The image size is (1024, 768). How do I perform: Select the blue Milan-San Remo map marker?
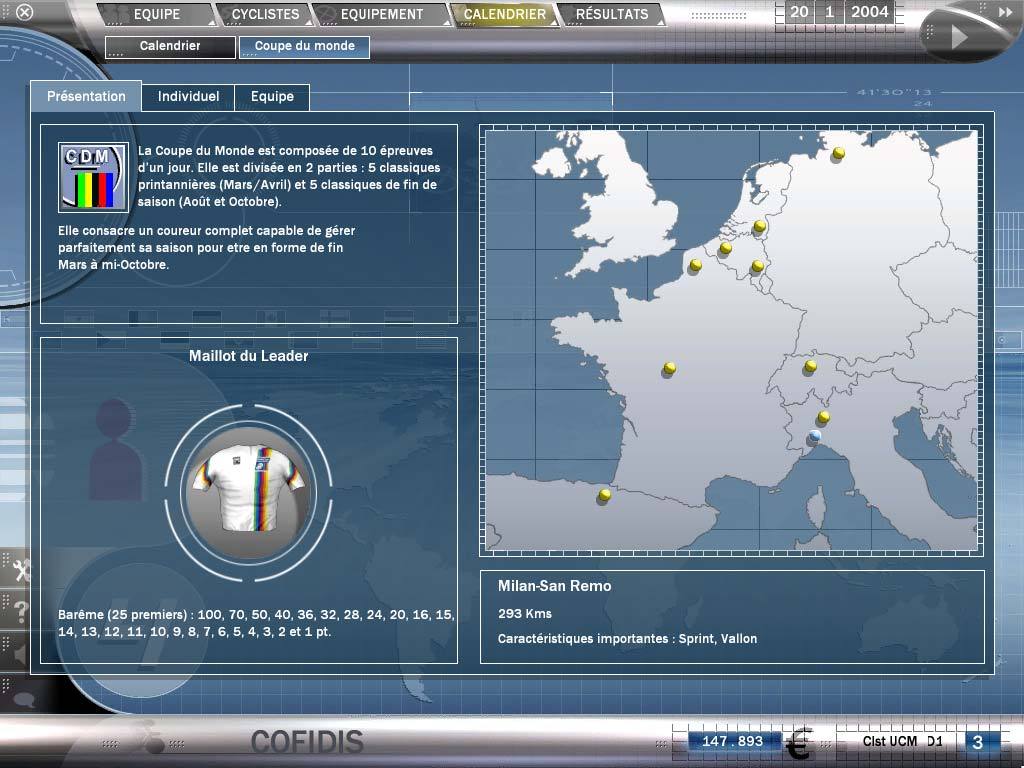[815, 436]
